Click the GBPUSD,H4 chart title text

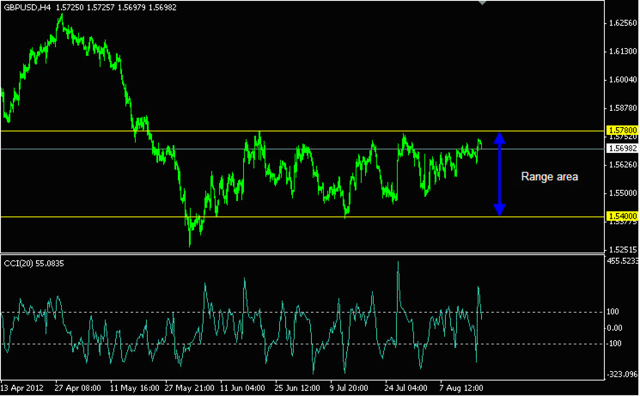click(27, 7)
